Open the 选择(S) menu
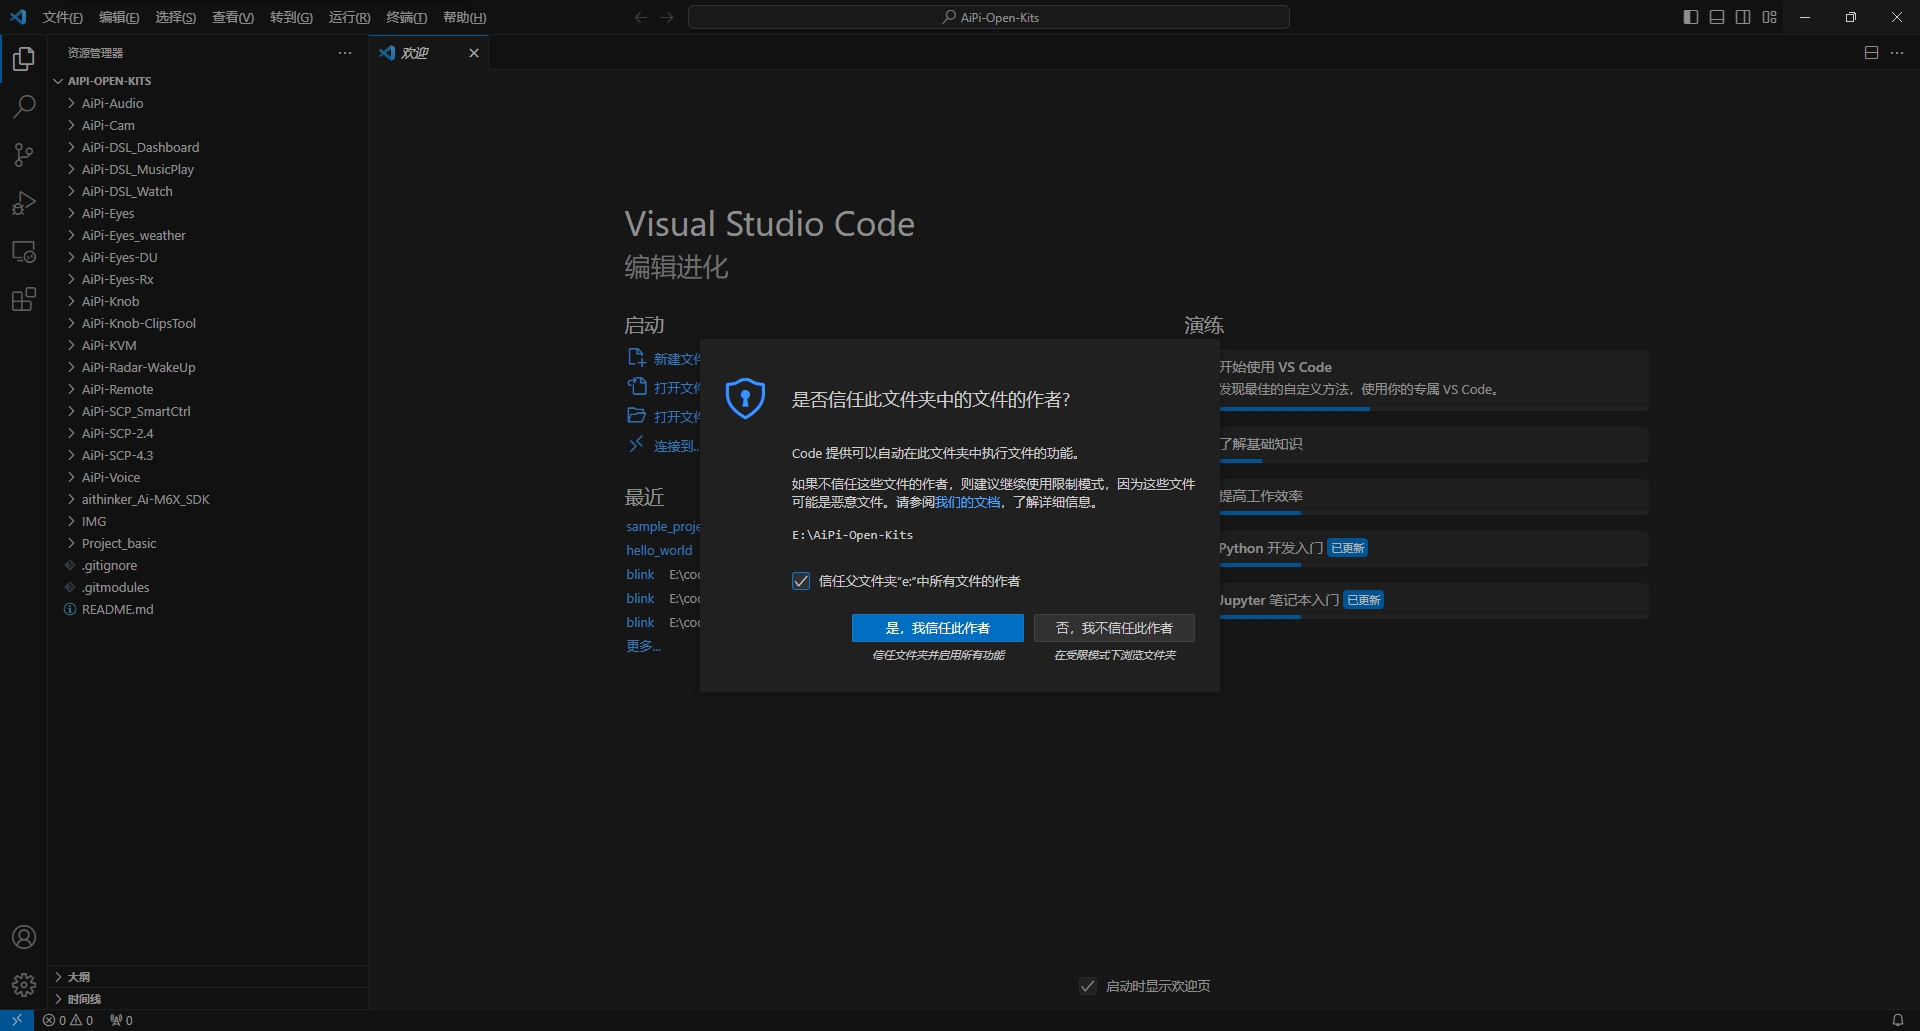Image resolution: width=1920 pixels, height=1031 pixels. pyautogui.click(x=175, y=17)
